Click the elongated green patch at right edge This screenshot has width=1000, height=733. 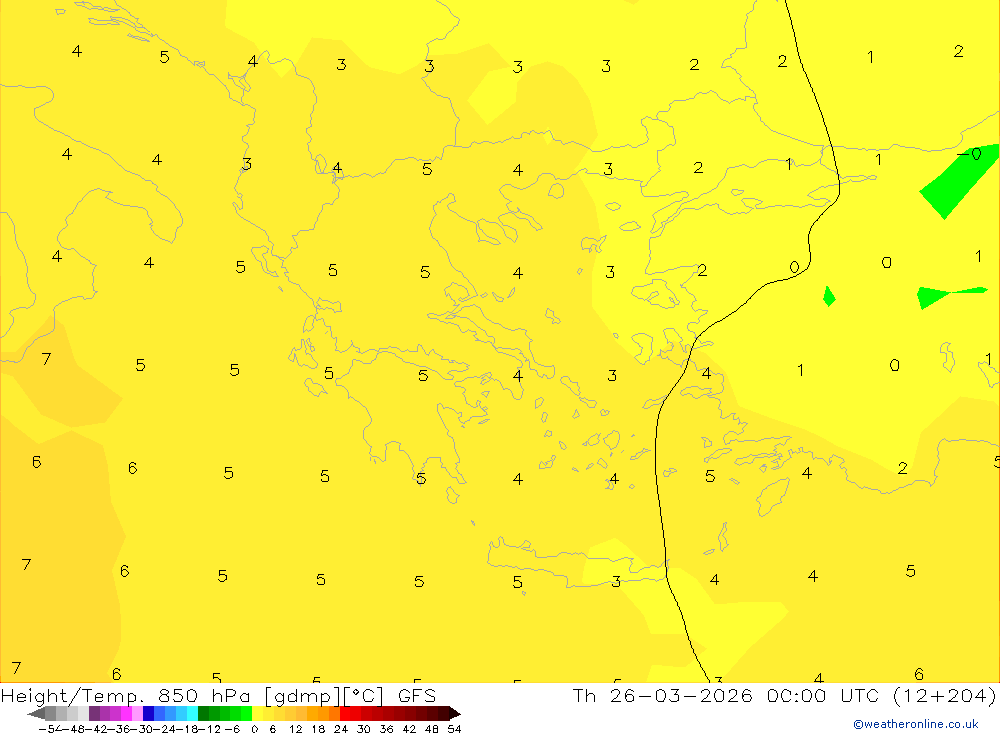click(x=945, y=295)
